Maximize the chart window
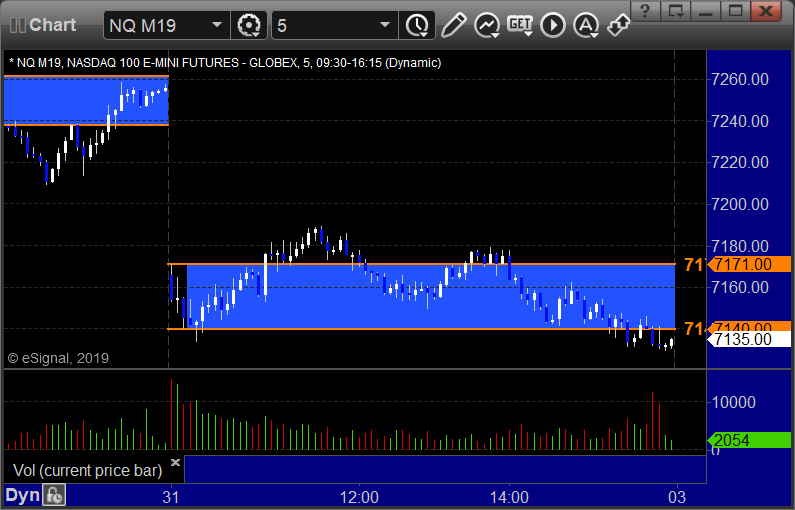Image resolution: width=795 pixels, height=510 pixels. 736,11
